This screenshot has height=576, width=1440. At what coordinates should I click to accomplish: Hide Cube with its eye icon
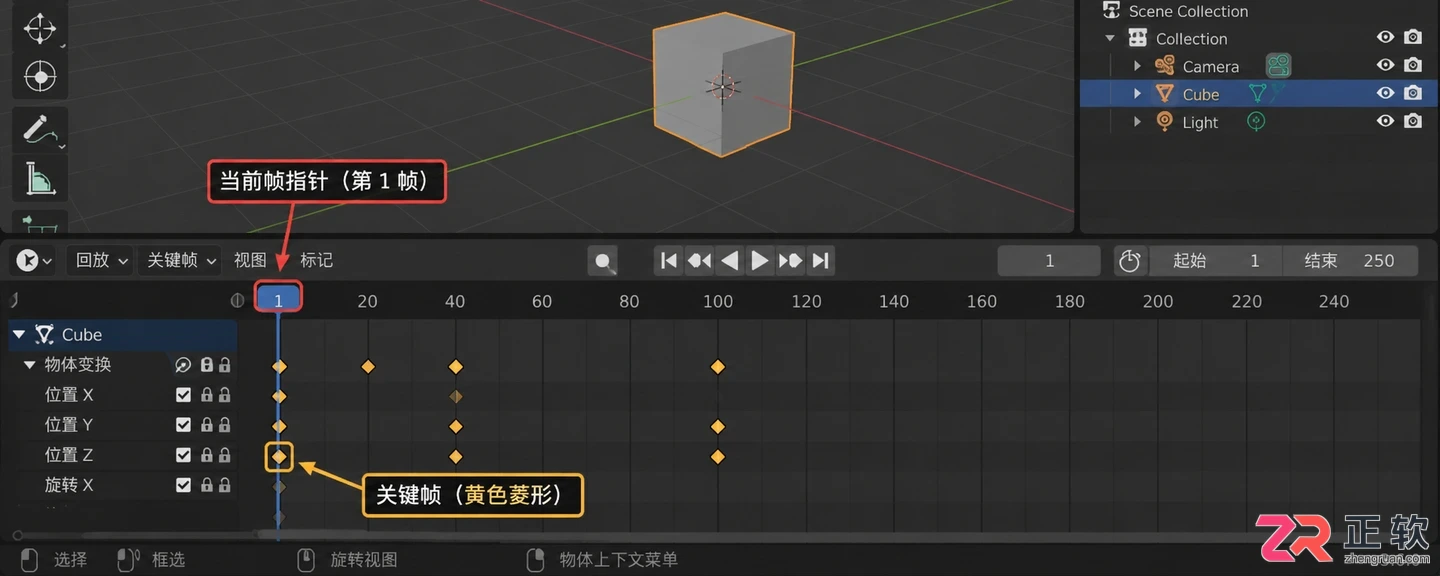1385,93
